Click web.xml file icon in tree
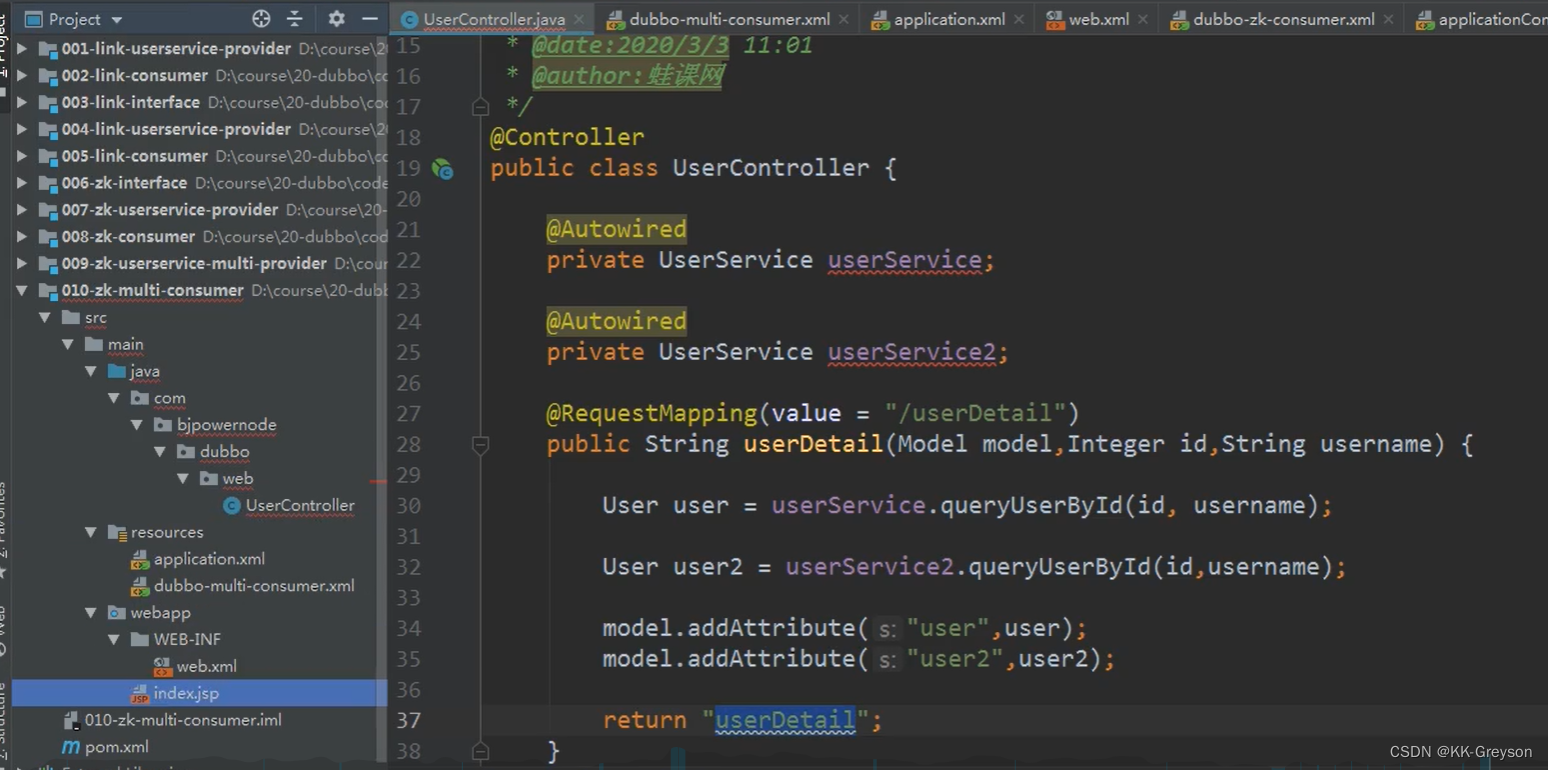The height and width of the screenshot is (770, 1548). point(163,667)
